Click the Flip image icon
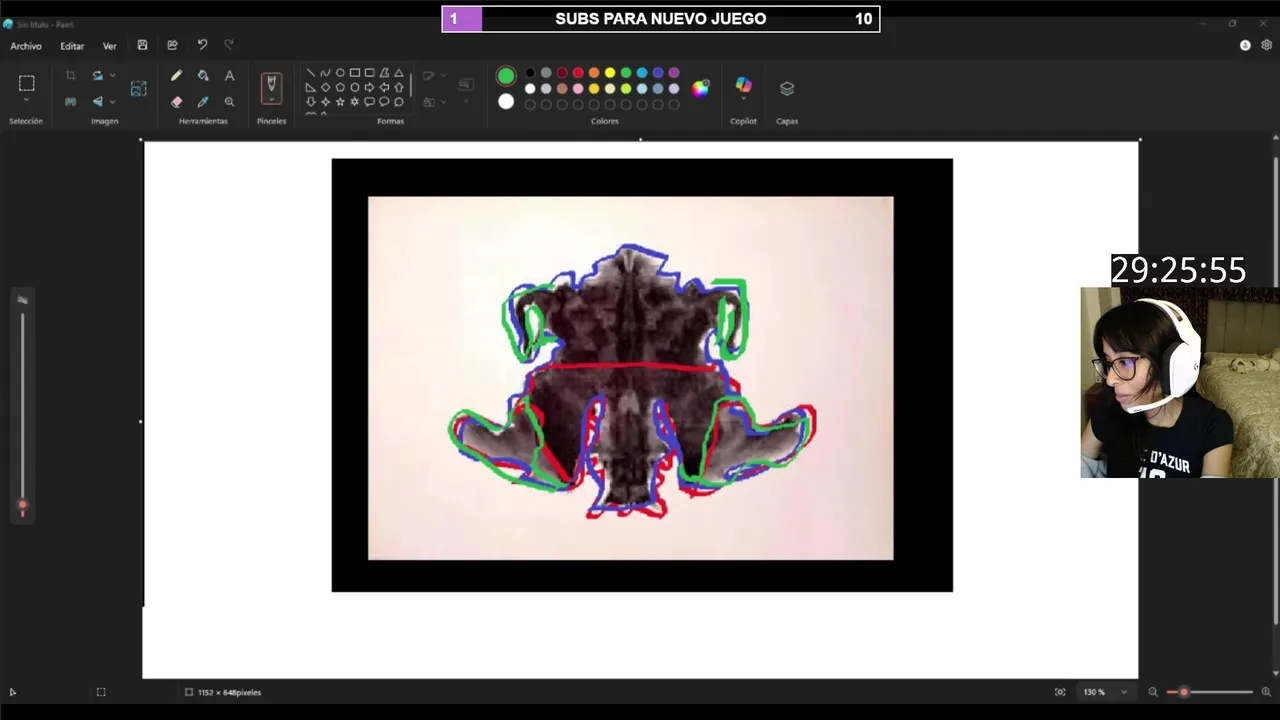The width and height of the screenshot is (1280, 720). [x=97, y=101]
